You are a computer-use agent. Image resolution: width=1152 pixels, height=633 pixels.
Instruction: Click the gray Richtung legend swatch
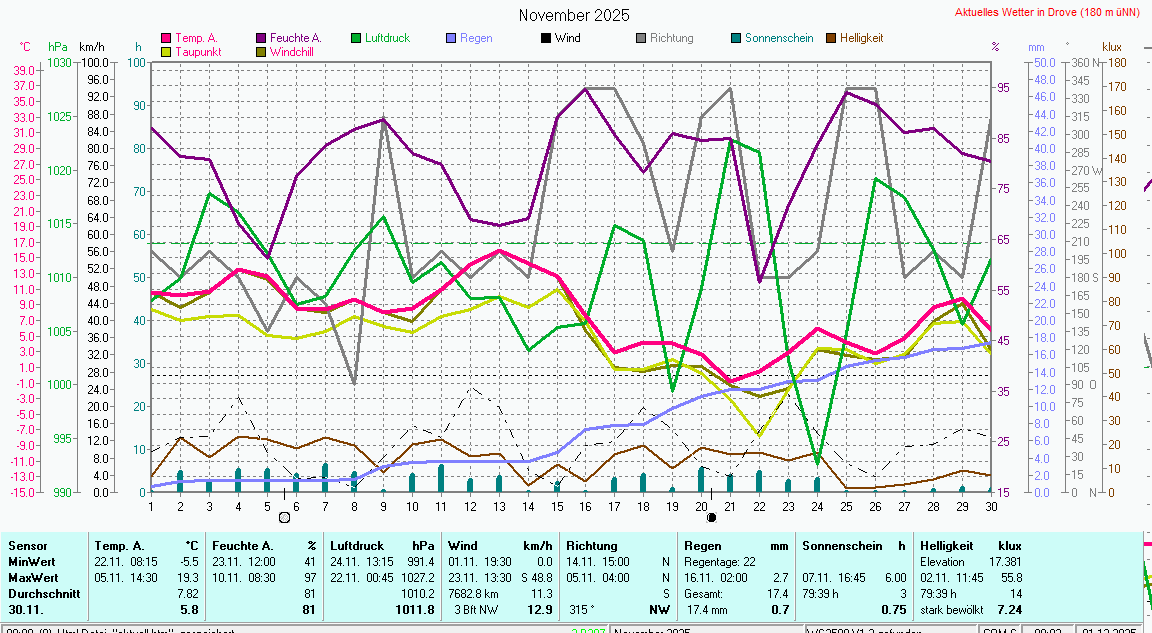641,38
